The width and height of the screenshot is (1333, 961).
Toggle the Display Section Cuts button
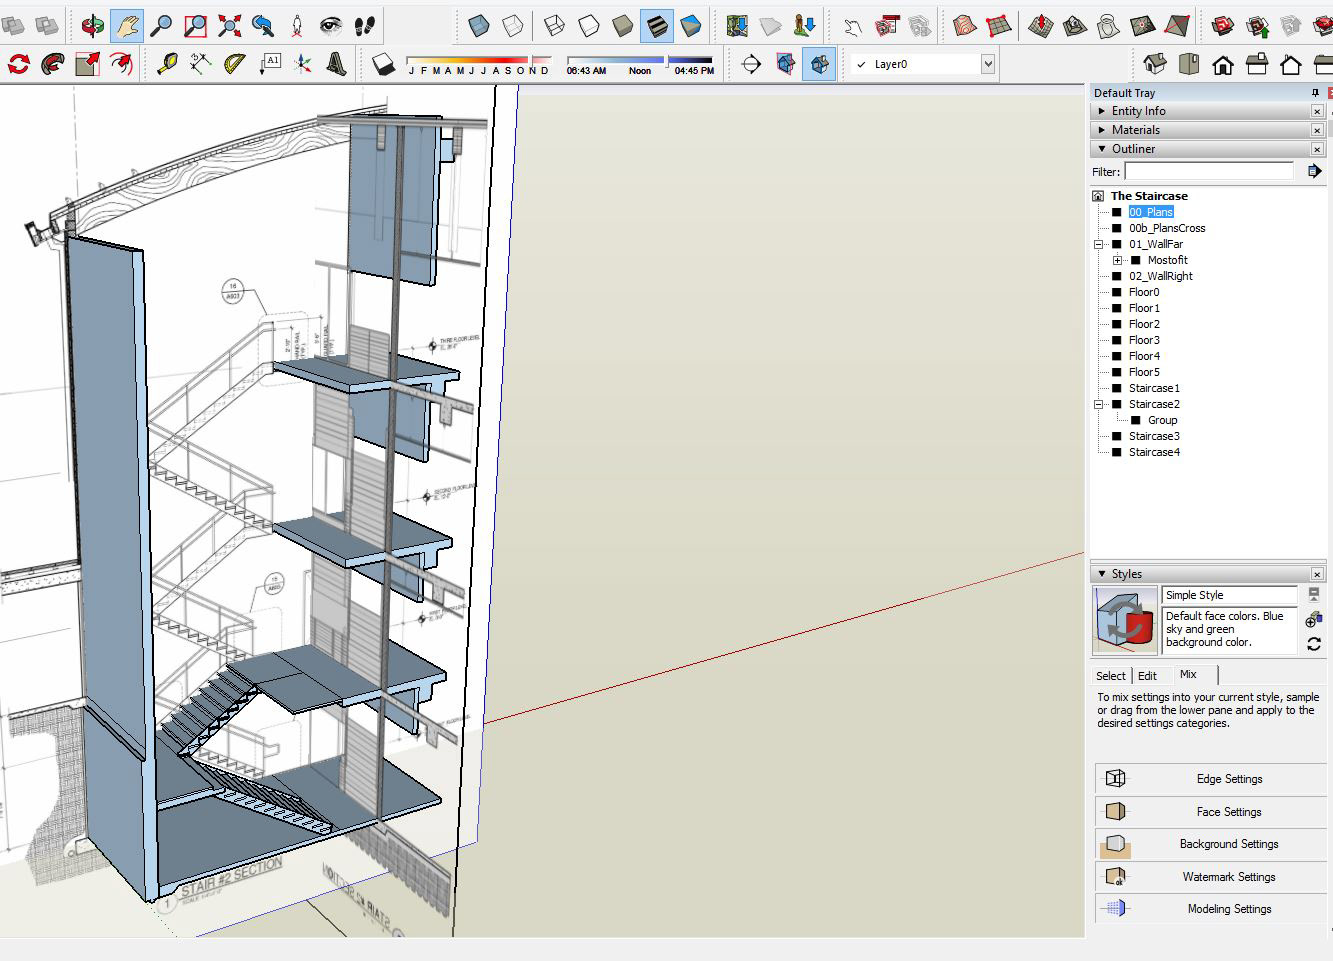pyautogui.click(x=819, y=64)
